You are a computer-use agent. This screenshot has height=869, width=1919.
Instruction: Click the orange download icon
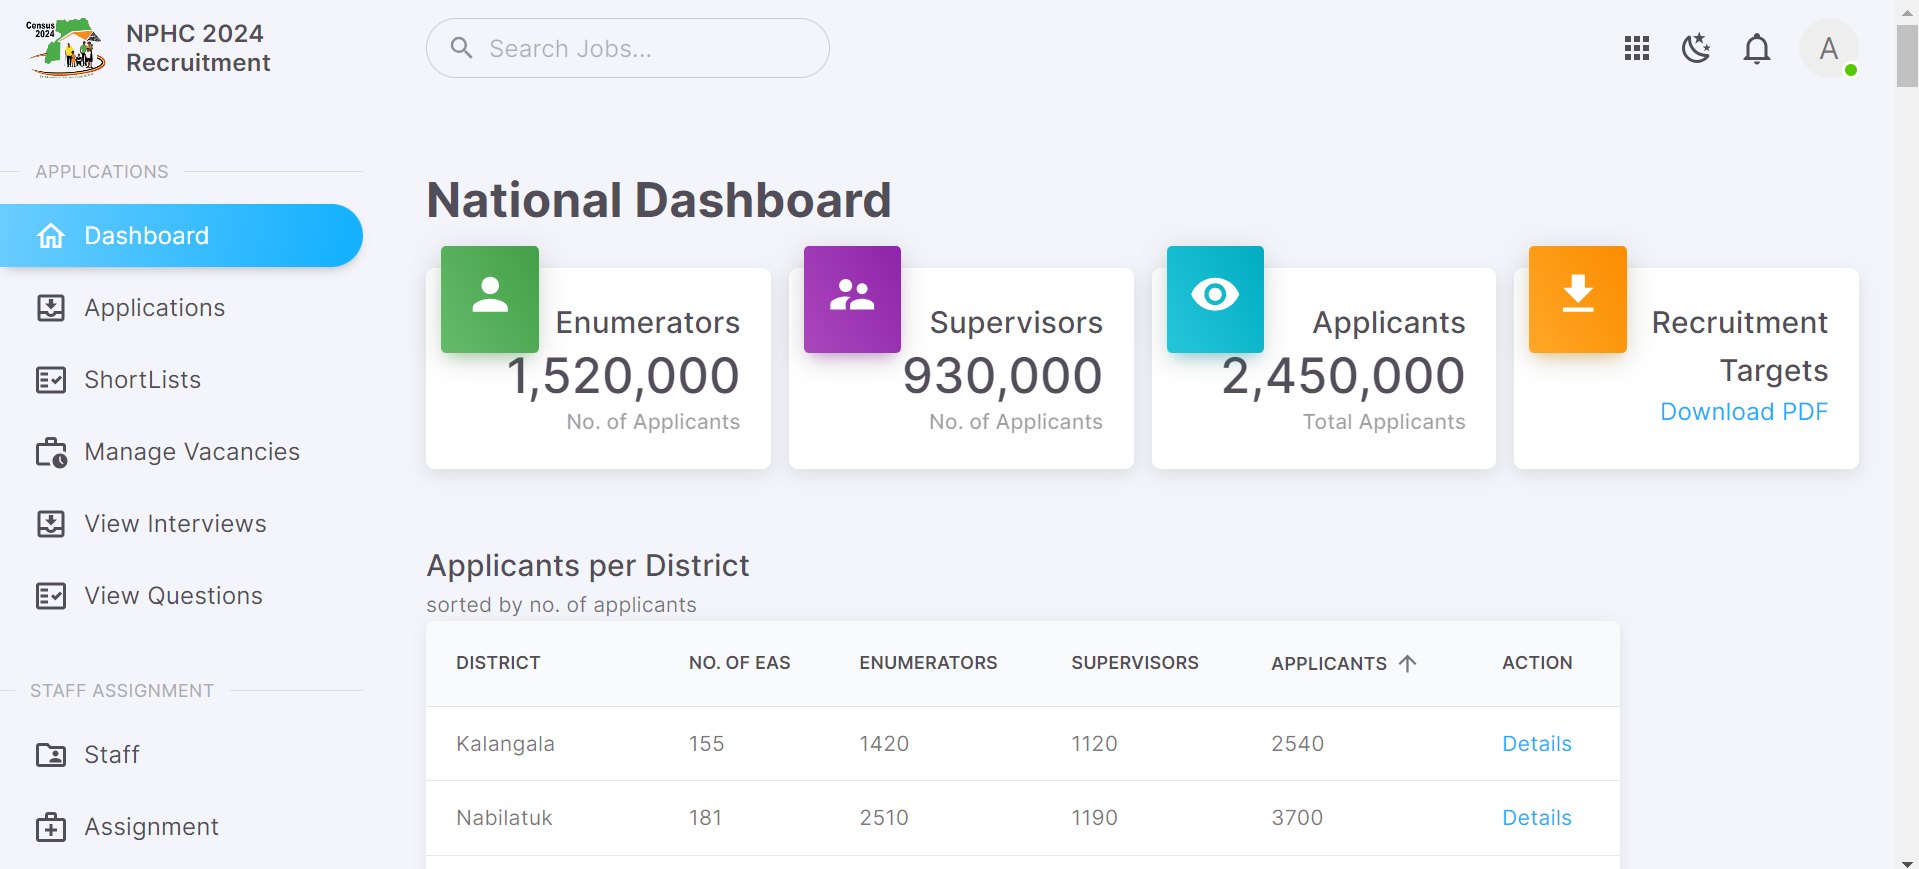[x=1578, y=299]
